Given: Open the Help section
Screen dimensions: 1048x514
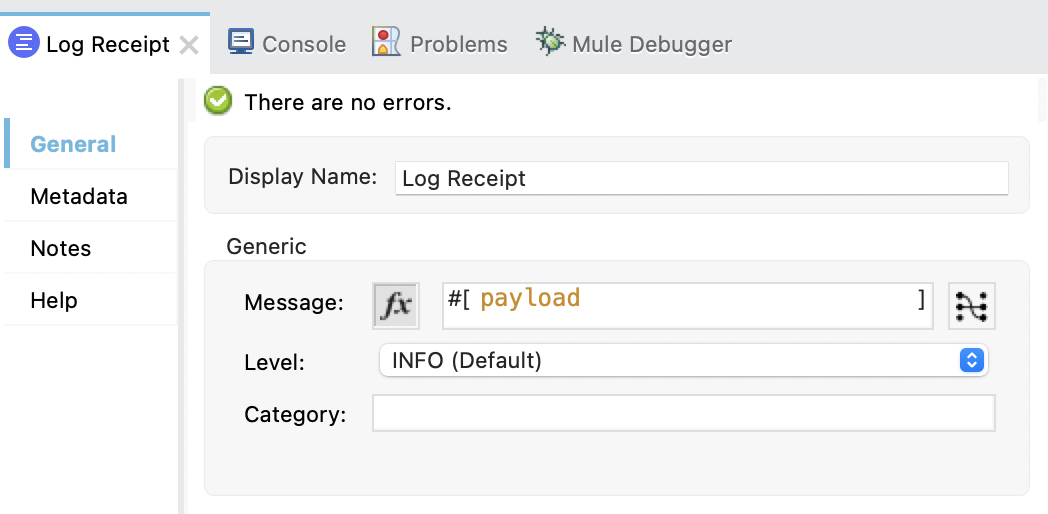Looking at the screenshot, I should (54, 300).
